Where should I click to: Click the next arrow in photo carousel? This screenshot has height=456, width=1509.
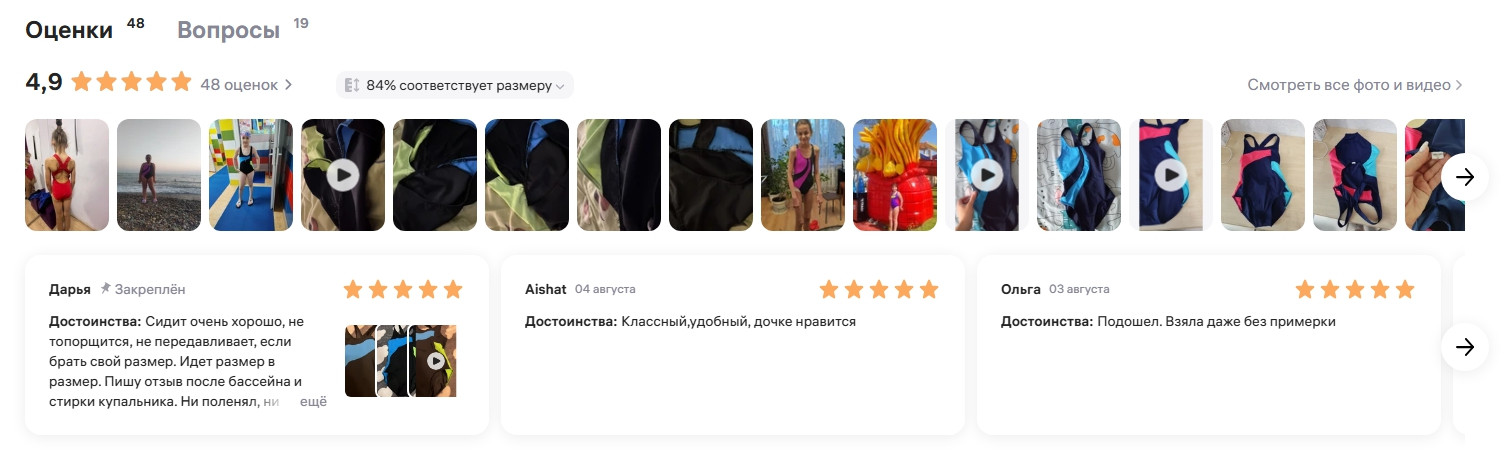click(x=1465, y=176)
